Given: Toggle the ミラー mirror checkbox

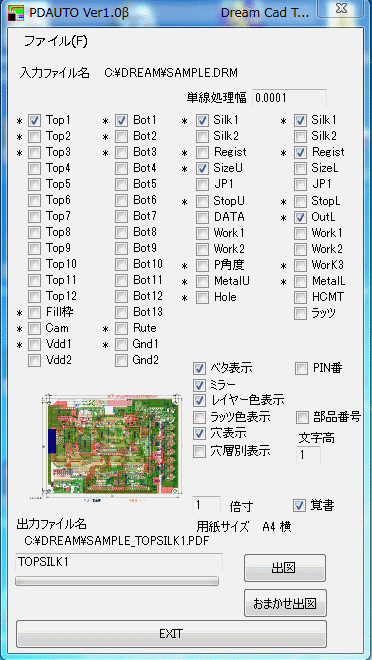Looking at the screenshot, I should [199, 384].
